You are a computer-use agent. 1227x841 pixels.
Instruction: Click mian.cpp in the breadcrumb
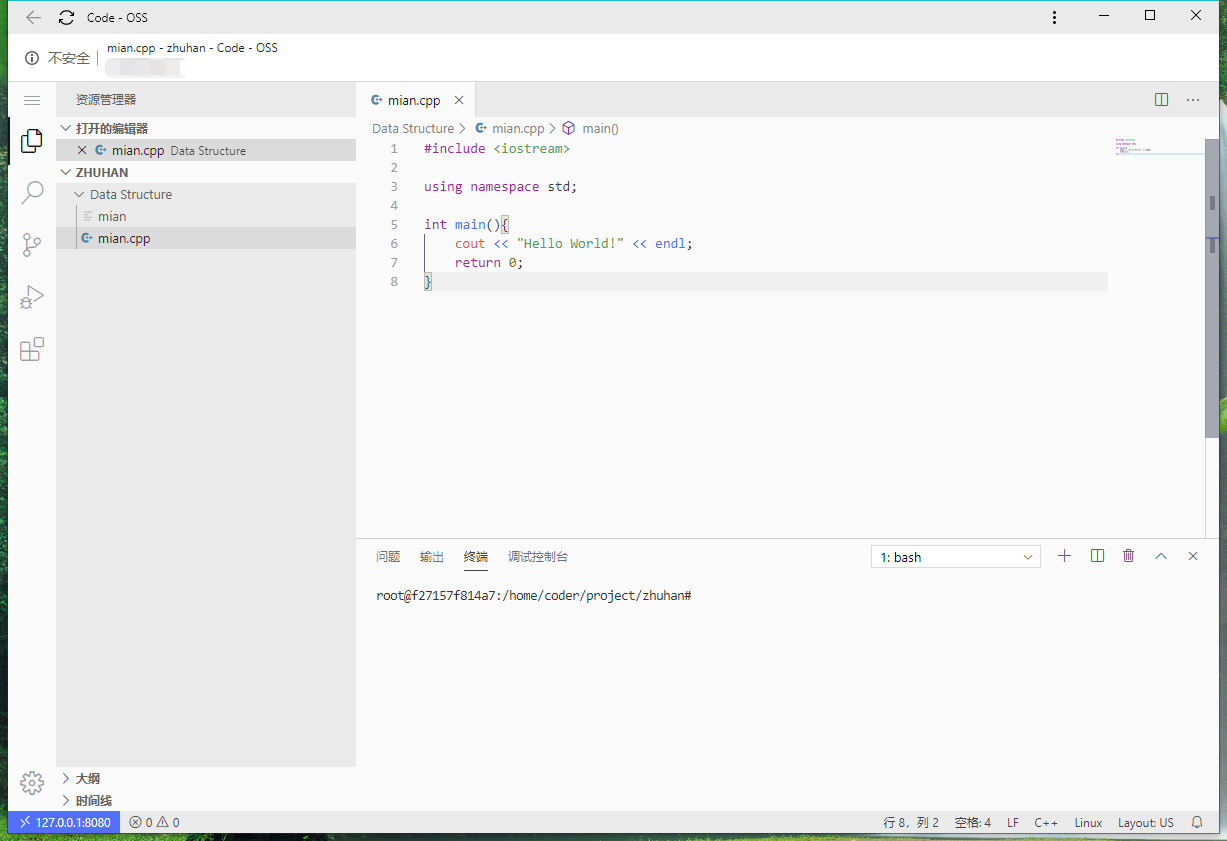coord(518,128)
